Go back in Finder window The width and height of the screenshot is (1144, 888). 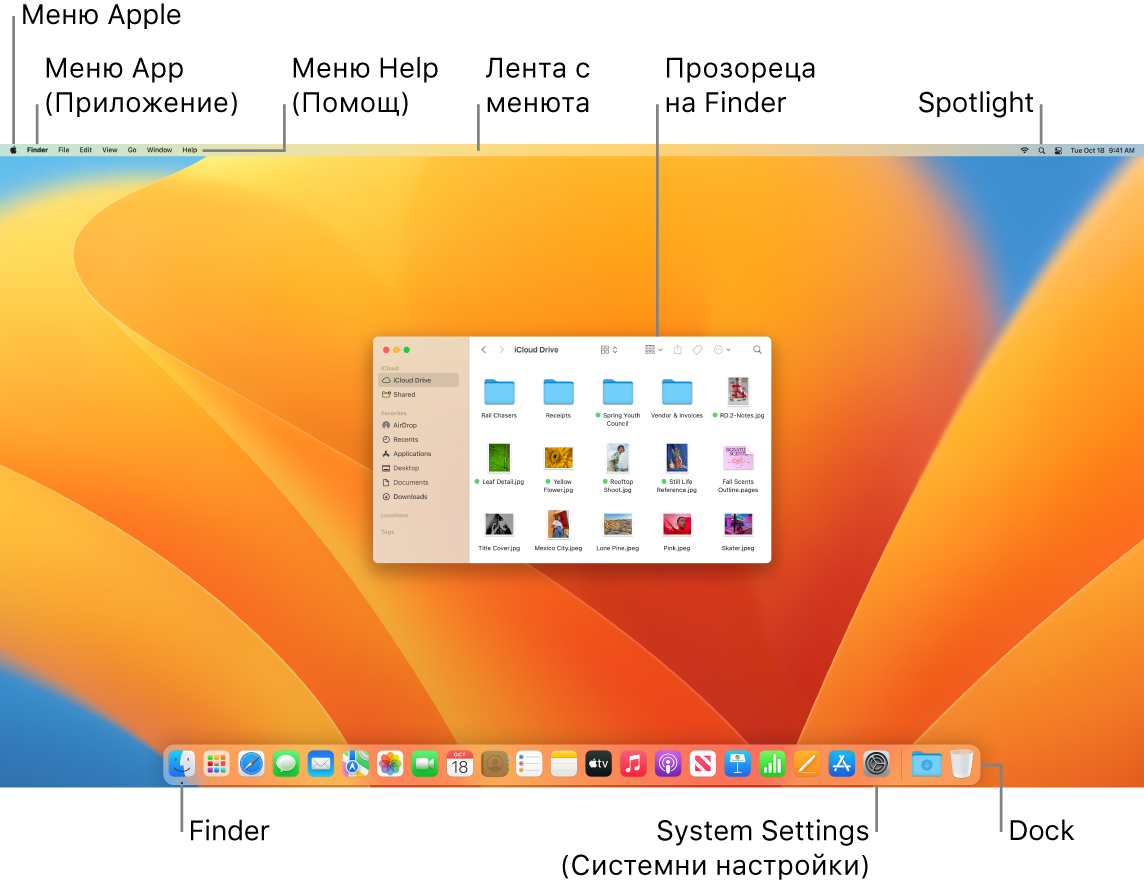(484, 350)
